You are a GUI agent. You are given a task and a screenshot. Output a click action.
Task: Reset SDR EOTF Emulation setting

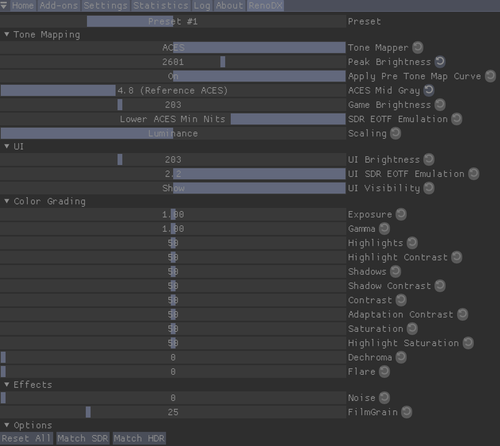coord(457,119)
